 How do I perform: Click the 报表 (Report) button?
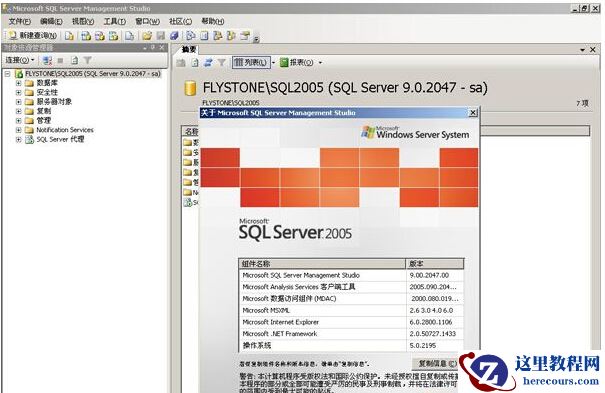(297, 62)
